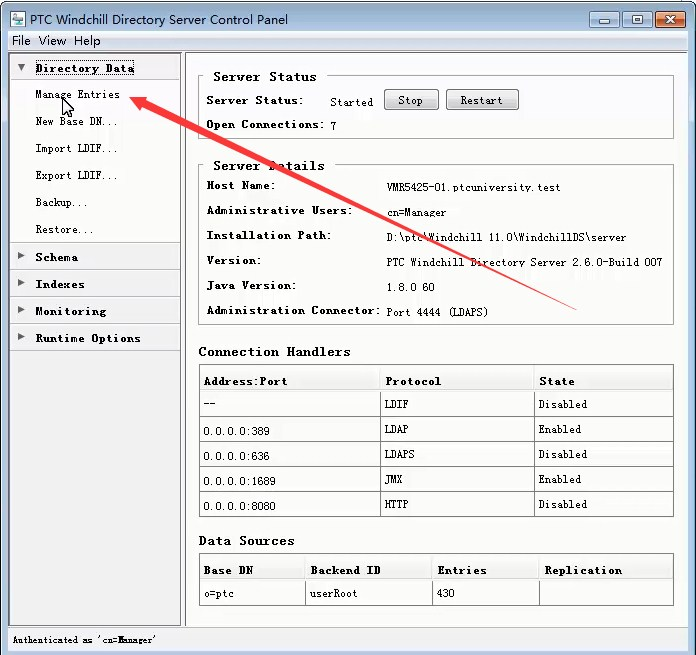Collapse the Directory Data section arrow
This screenshot has height=655, width=696.
(21, 67)
